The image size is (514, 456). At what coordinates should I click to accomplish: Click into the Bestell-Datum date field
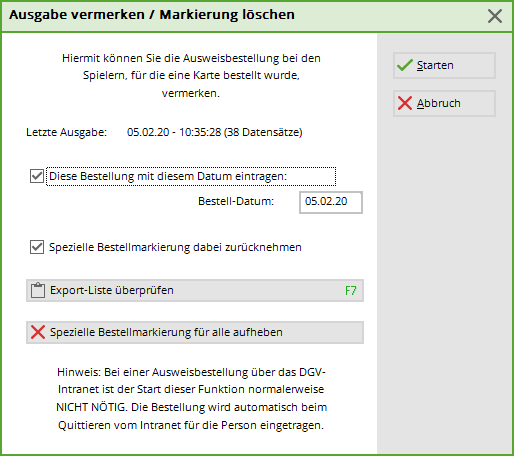click(x=331, y=202)
